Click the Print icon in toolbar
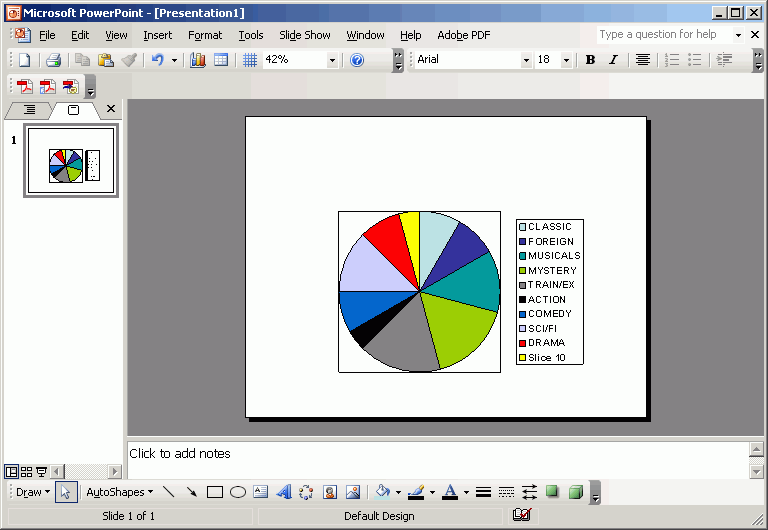Image resolution: width=768 pixels, height=530 pixels. (x=53, y=60)
